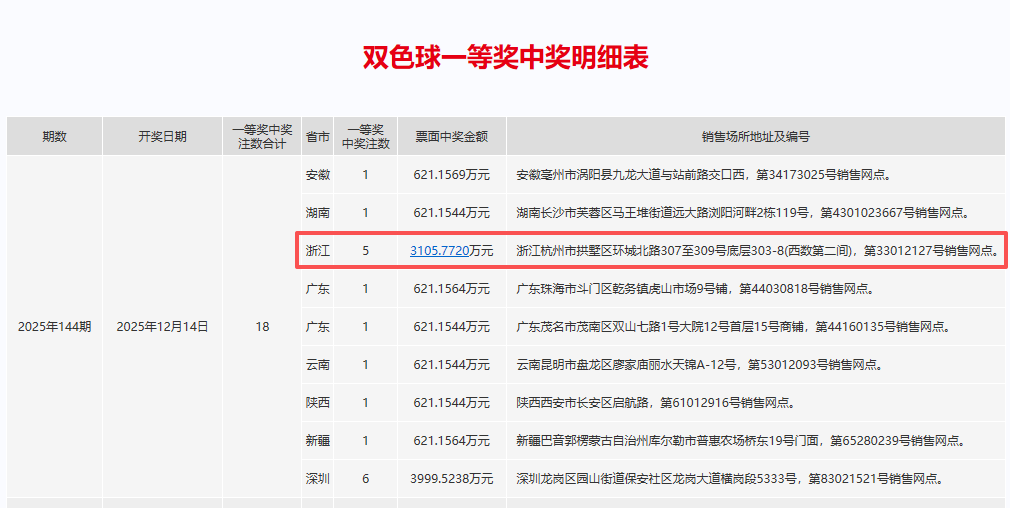This screenshot has width=1010, height=508.
Task: Click the 广东珠海市斗门区 sales address
Action: coord(694,289)
